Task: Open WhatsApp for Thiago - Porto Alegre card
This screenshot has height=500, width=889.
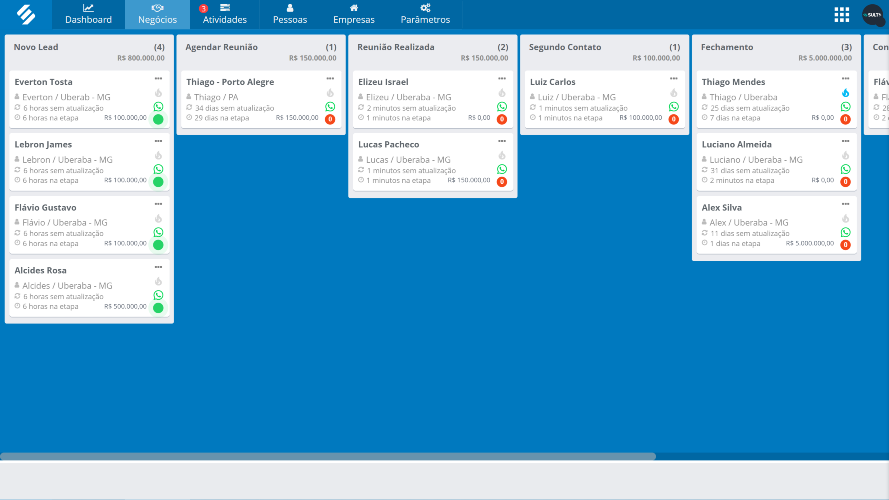Action: click(x=330, y=107)
